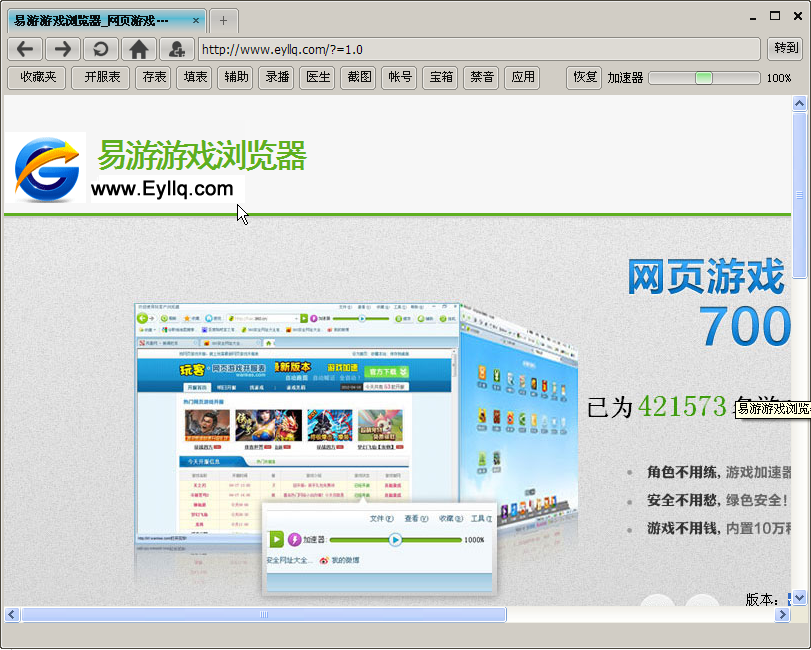Open the 宝箱 treasure box button
This screenshot has width=811, height=650.
pyautogui.click(x=440, y=78)
